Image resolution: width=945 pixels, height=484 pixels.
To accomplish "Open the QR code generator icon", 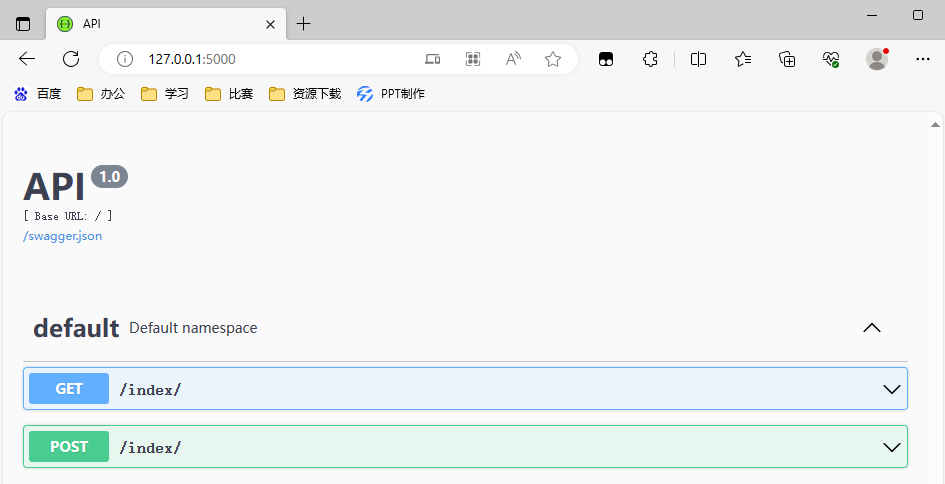I will point(472,59).
